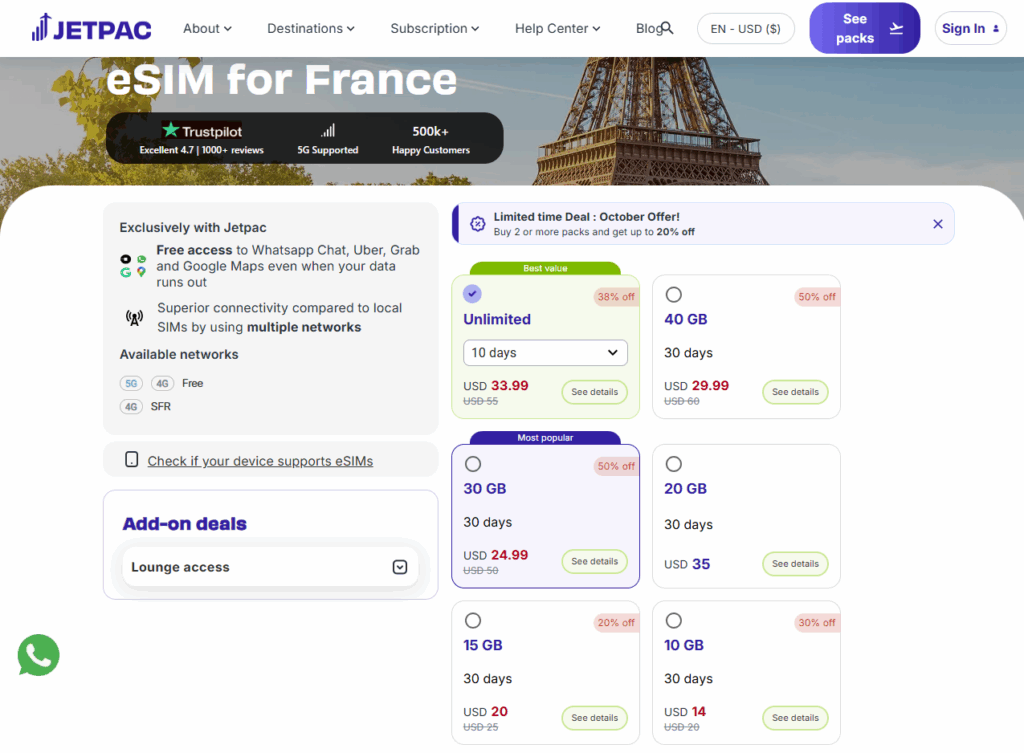
Task: See details for the 20 GB plan
Action: pos(795,563)
